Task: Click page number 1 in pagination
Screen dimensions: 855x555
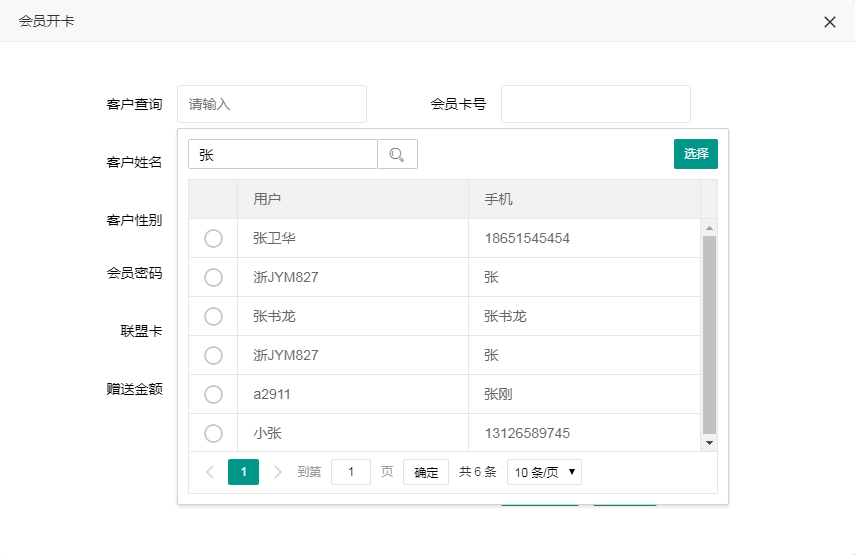Action: click(243, 472)
